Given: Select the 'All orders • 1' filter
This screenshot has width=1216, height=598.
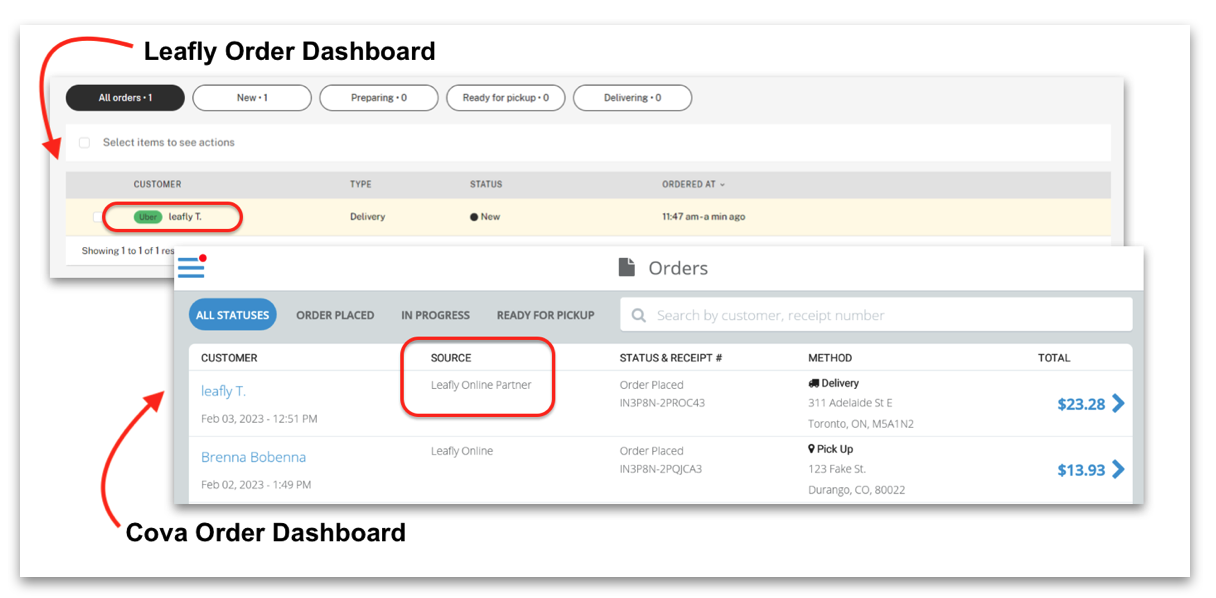Looking at the screenshot, I should [x=125, y=98].
